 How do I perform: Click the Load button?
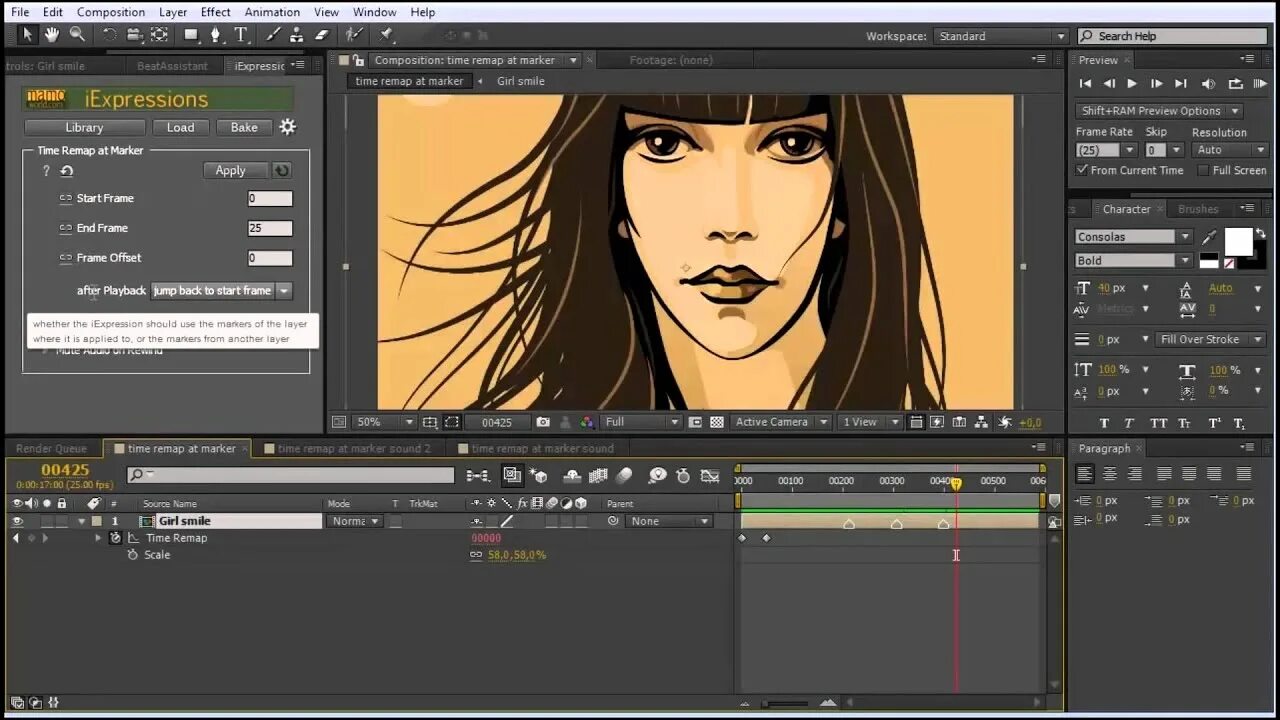pos(181,128)
